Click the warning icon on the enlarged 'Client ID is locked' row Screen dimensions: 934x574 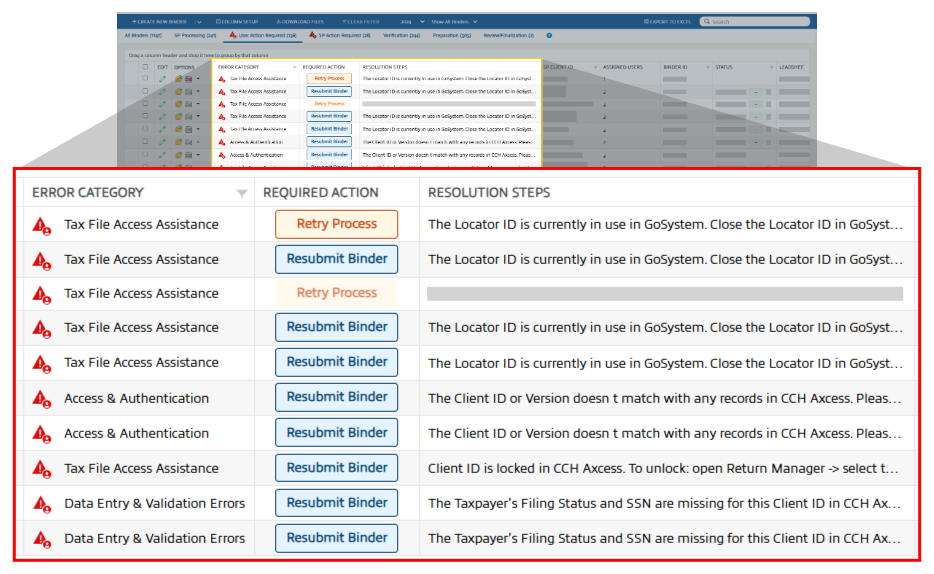coord(41,469)
